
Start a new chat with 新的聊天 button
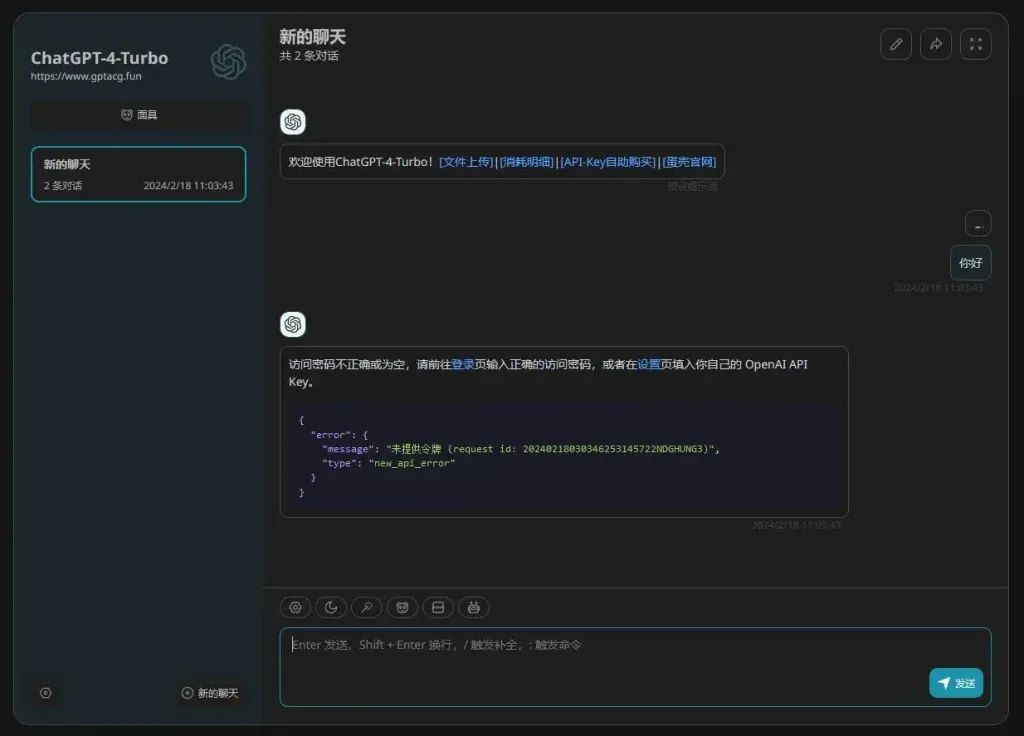coord(210,693)
